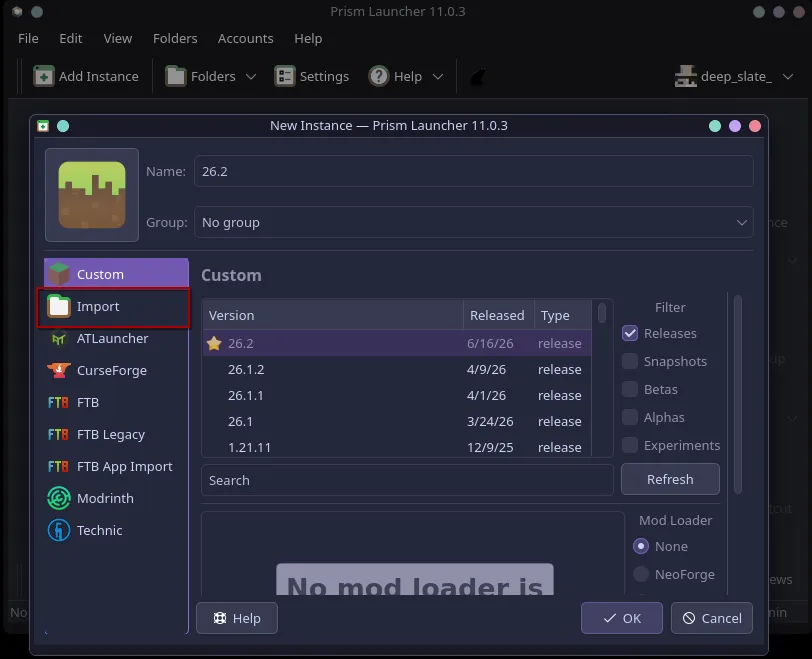Select version 26.1.1 row

pyautogui.click(x=397, y=396)
